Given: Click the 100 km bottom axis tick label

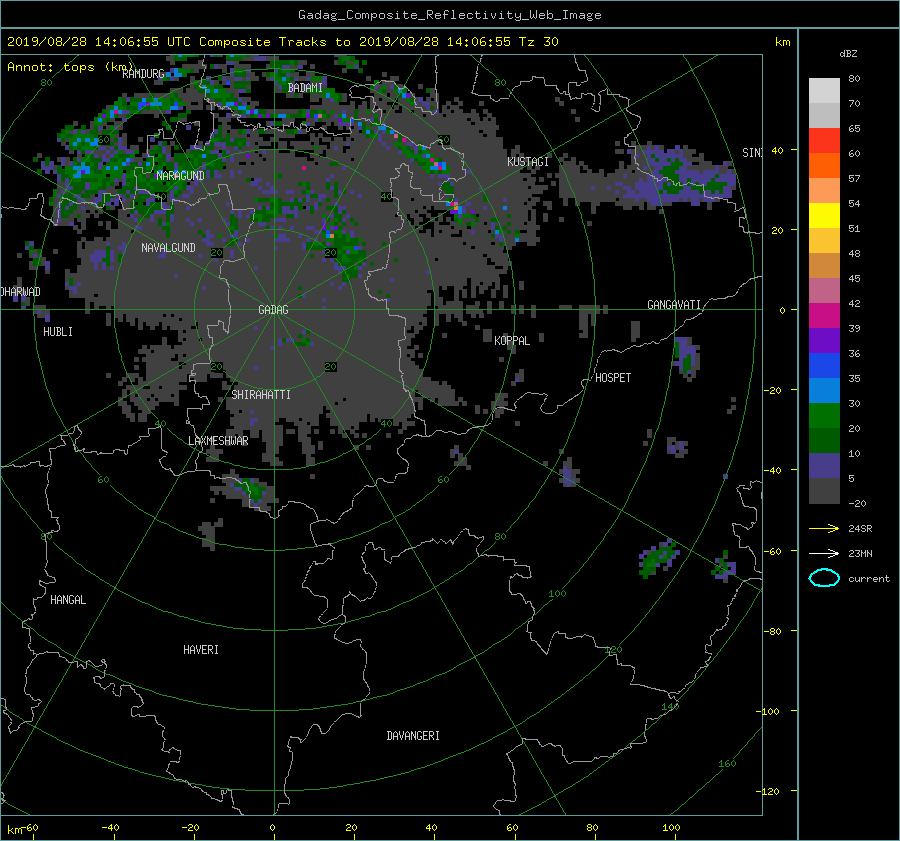Looking at the screenshot, I should coord(671,828).
